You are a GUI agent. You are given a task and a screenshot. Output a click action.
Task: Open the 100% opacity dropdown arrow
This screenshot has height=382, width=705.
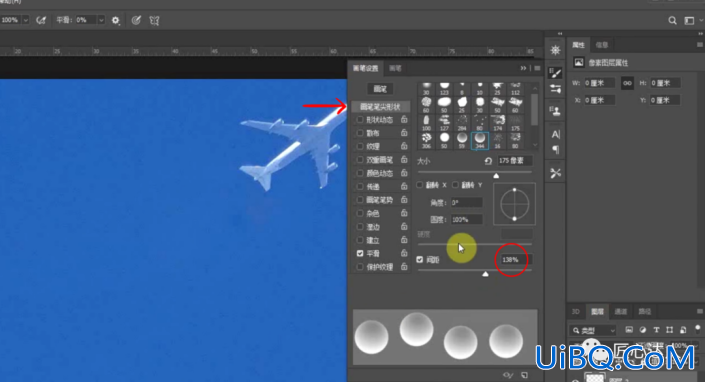tap(25, 20)
